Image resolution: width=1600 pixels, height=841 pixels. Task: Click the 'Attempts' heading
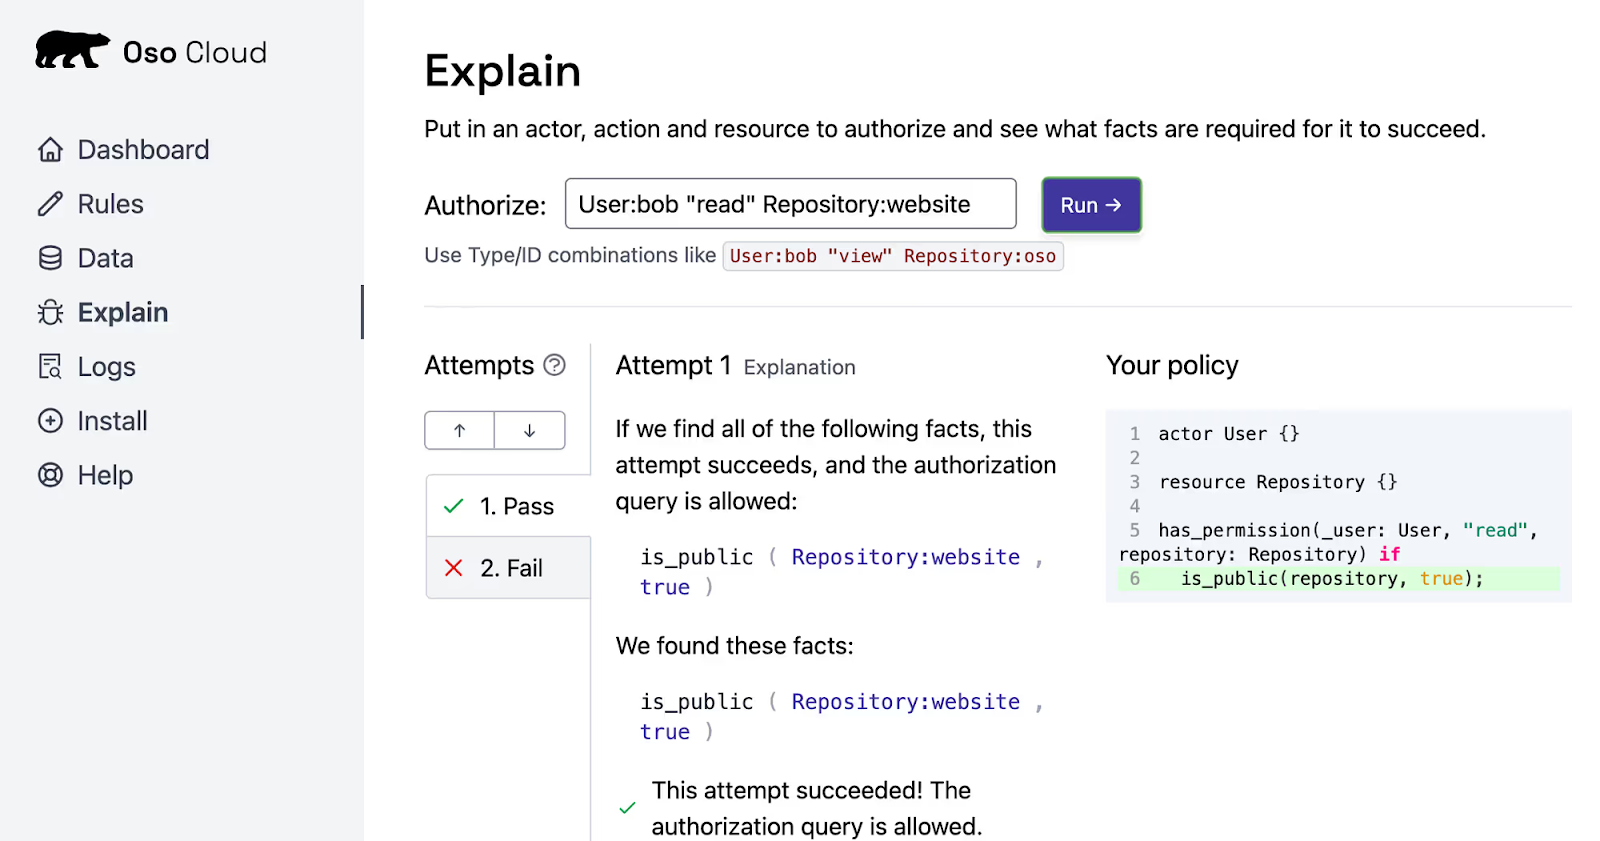(479, 365)
